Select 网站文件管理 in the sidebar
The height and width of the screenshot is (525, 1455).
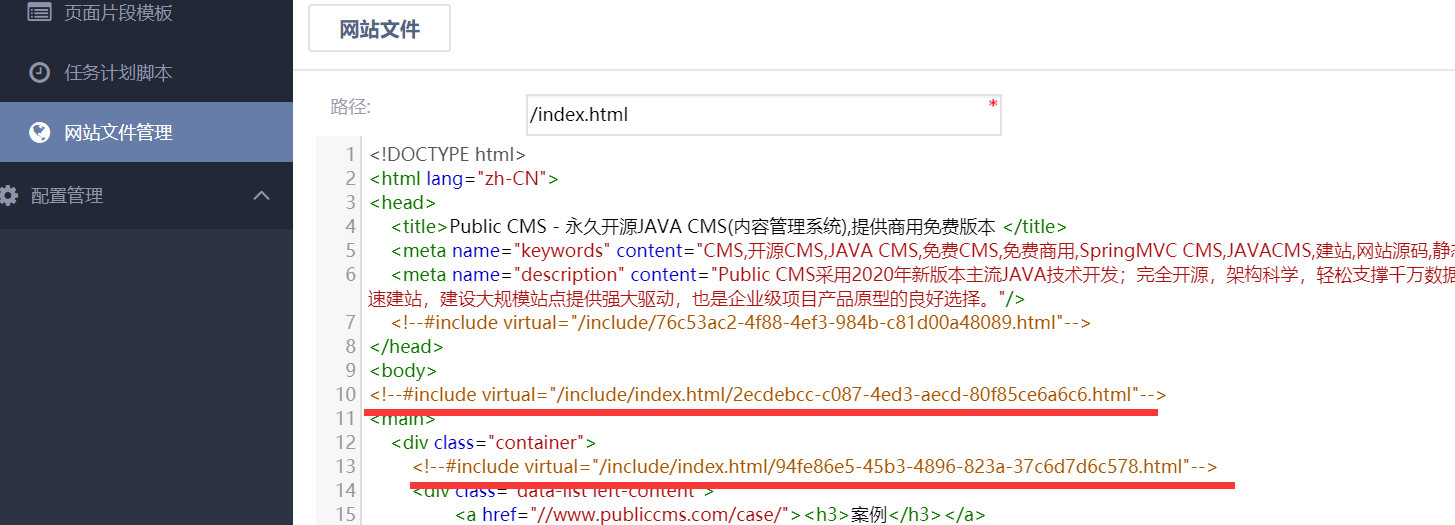(x=118, y=132)
